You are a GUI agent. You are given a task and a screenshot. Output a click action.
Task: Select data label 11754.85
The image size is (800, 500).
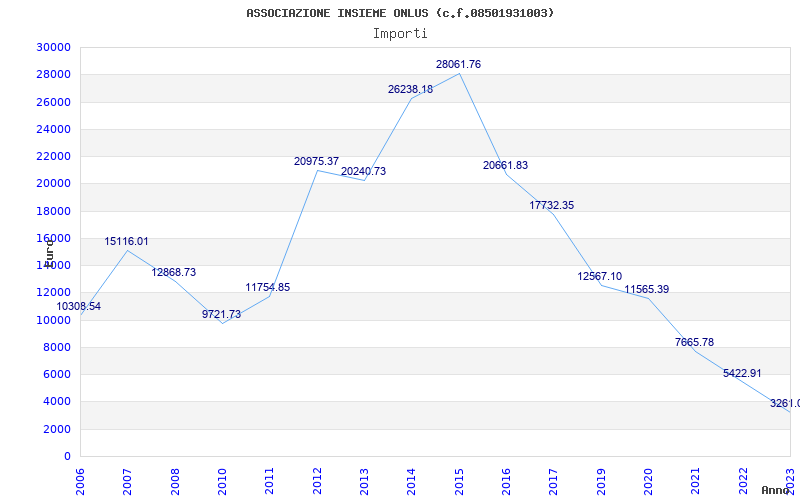pyautogui.click(x=268, y=287)
